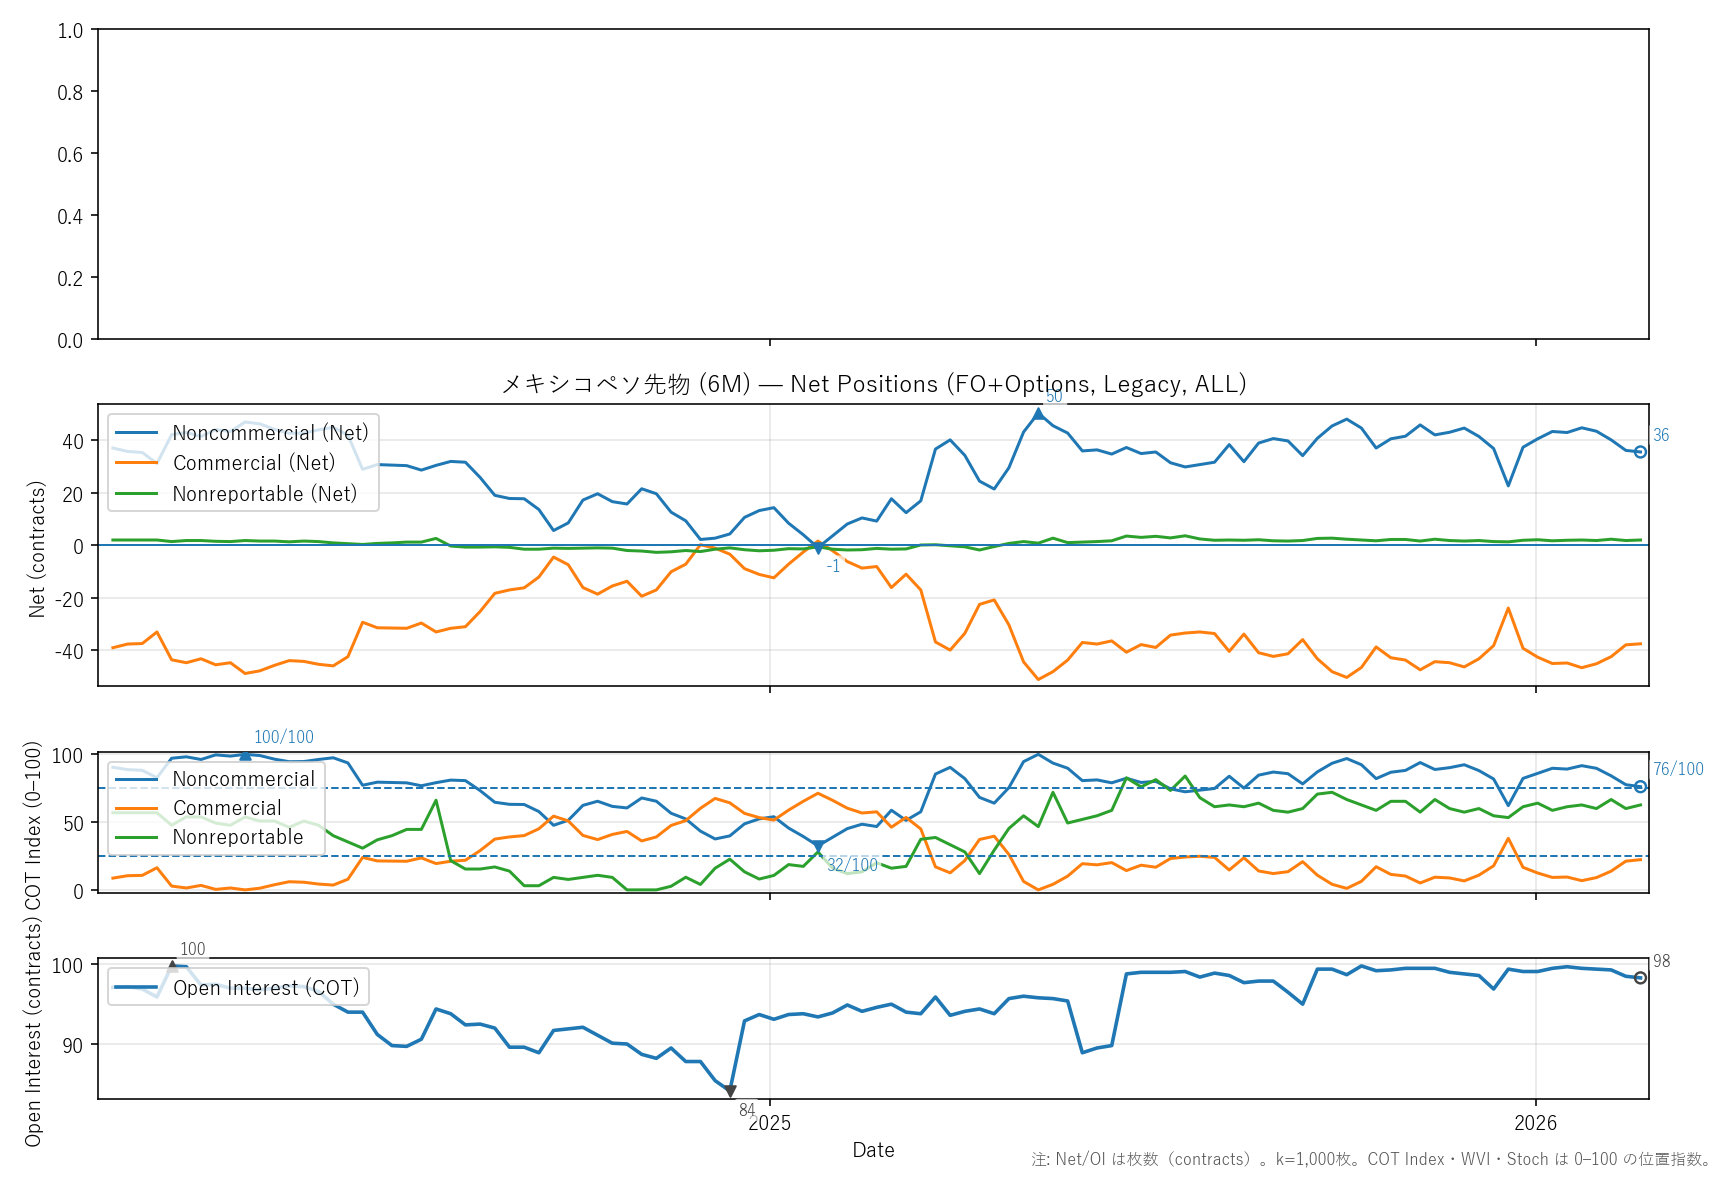Image resolution: width=1728 pixels, height=1180 pixels.
Task: Toggle the Noncommercial (Net) legend entry
Action: [270, 433]
